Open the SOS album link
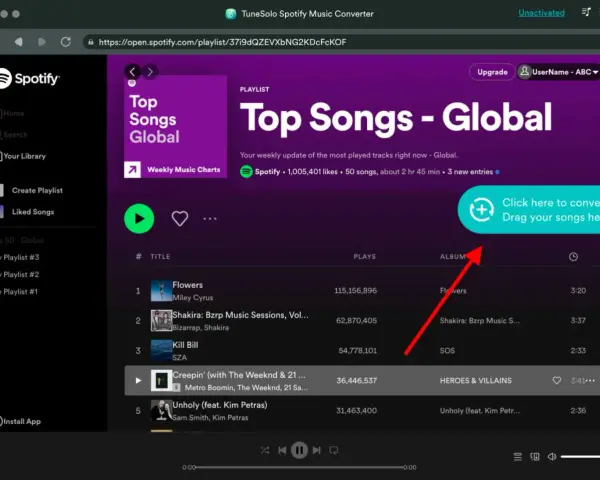This screenshot has width=600, height=480. click(x=447, y=350)
